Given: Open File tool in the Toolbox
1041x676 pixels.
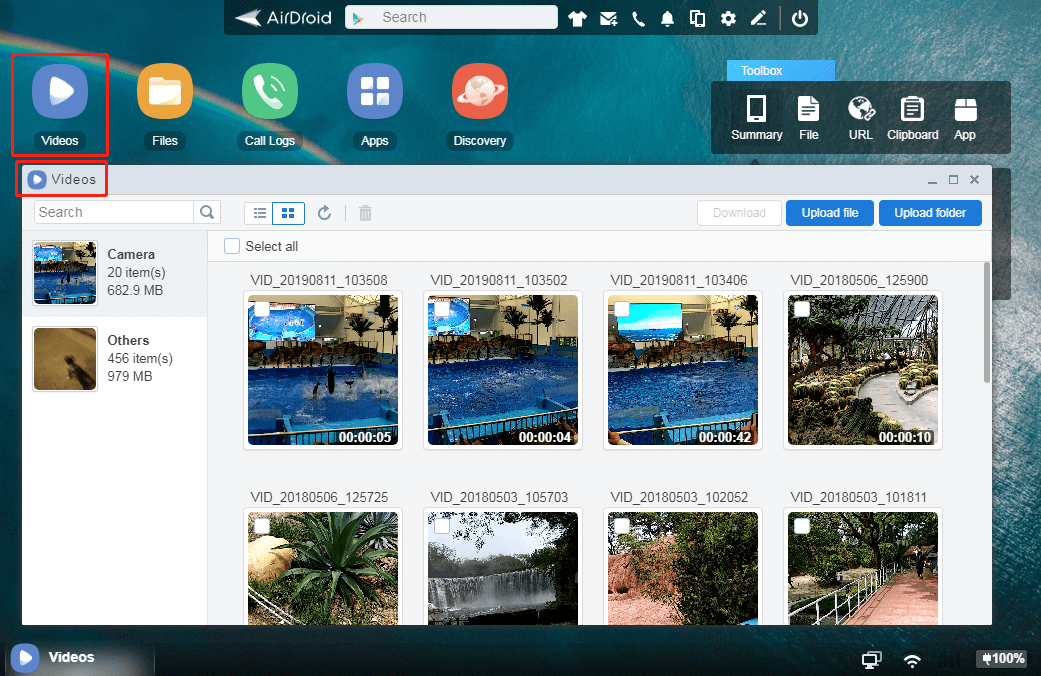Looking at the screenshot, I should tap(809, 117).
